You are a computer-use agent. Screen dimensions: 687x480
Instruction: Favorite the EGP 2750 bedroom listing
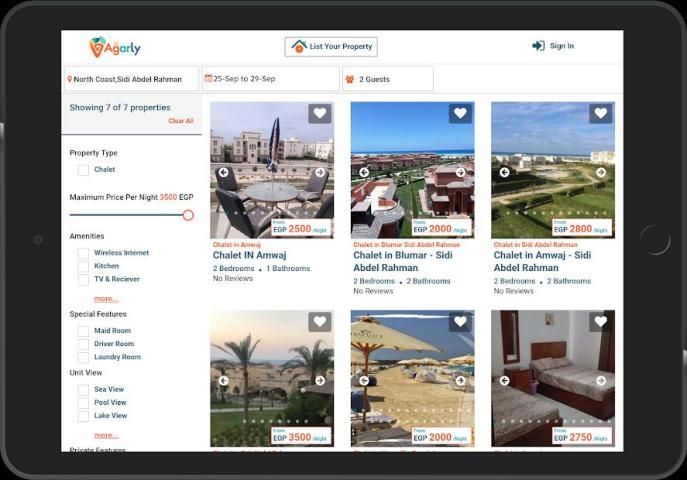coord(601,322)
